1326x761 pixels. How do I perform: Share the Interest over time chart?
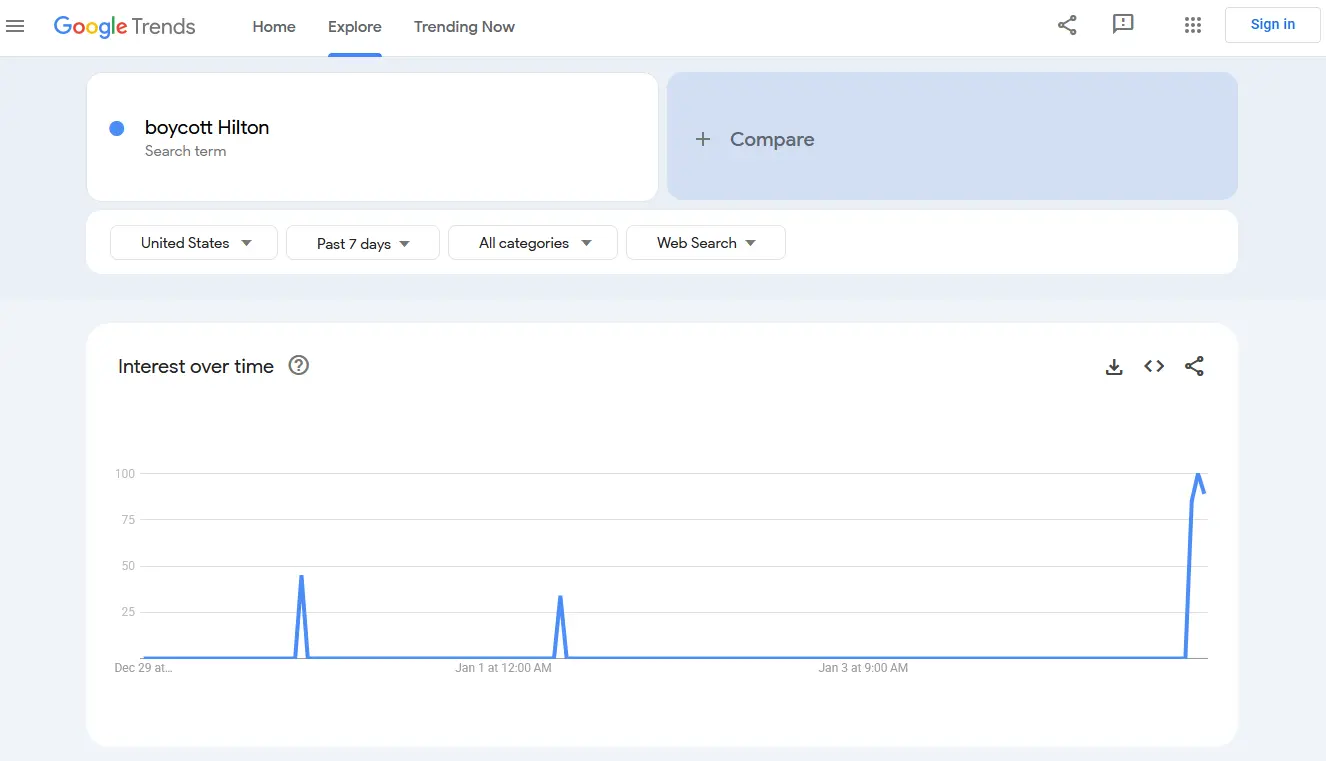click(1194, 367)
